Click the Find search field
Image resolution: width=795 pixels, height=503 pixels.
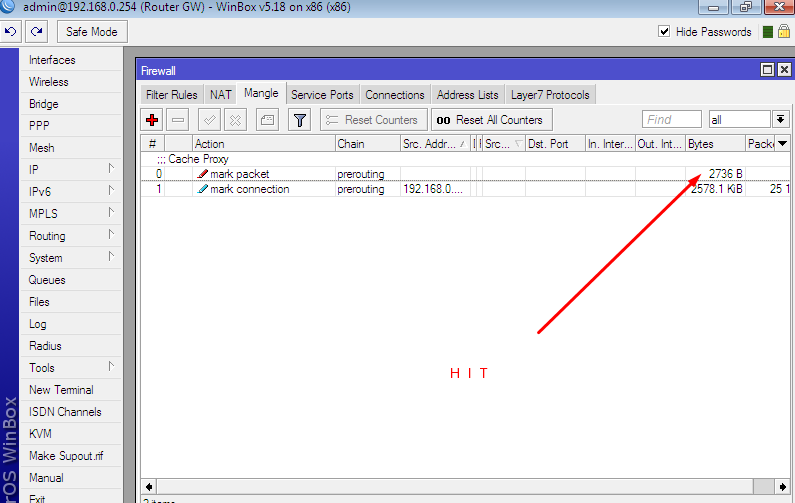(x=672, y=120)
